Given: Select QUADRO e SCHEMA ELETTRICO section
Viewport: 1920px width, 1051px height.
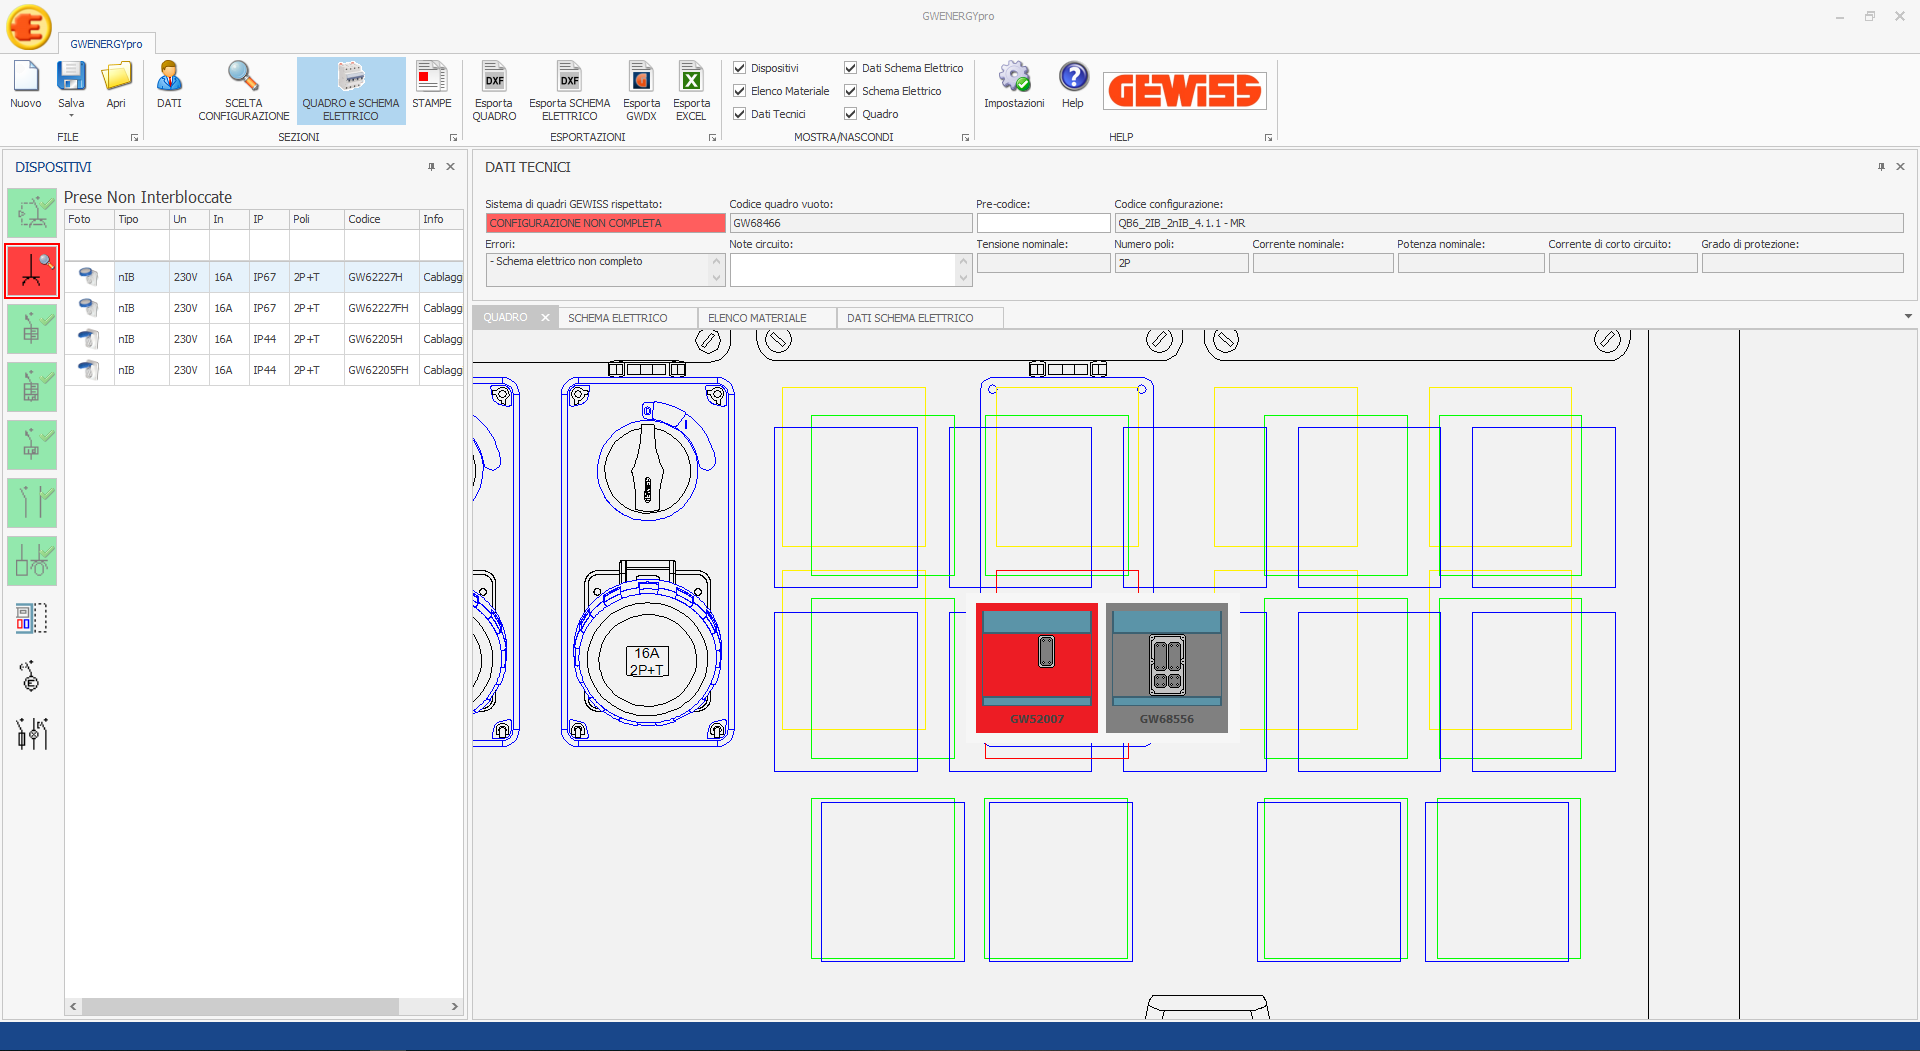Looking at the screenshot, I should click(351, 90).
